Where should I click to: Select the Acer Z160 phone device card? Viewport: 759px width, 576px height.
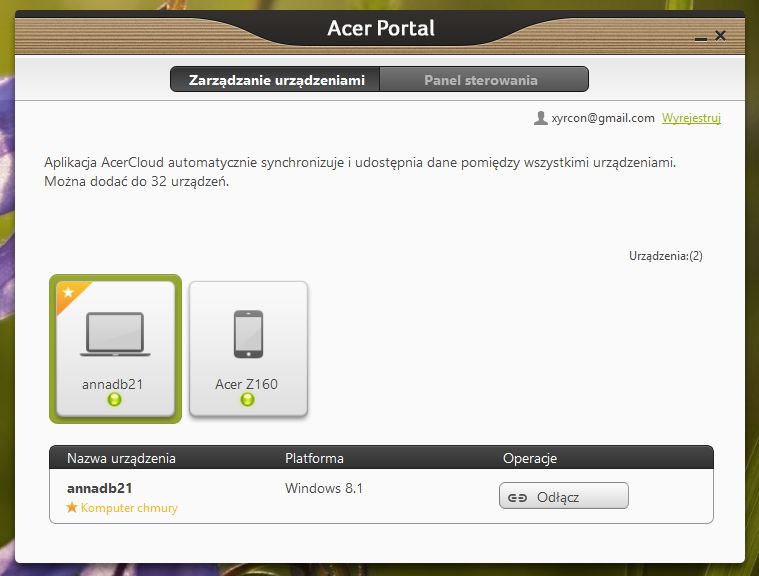[x=248, y=349]
